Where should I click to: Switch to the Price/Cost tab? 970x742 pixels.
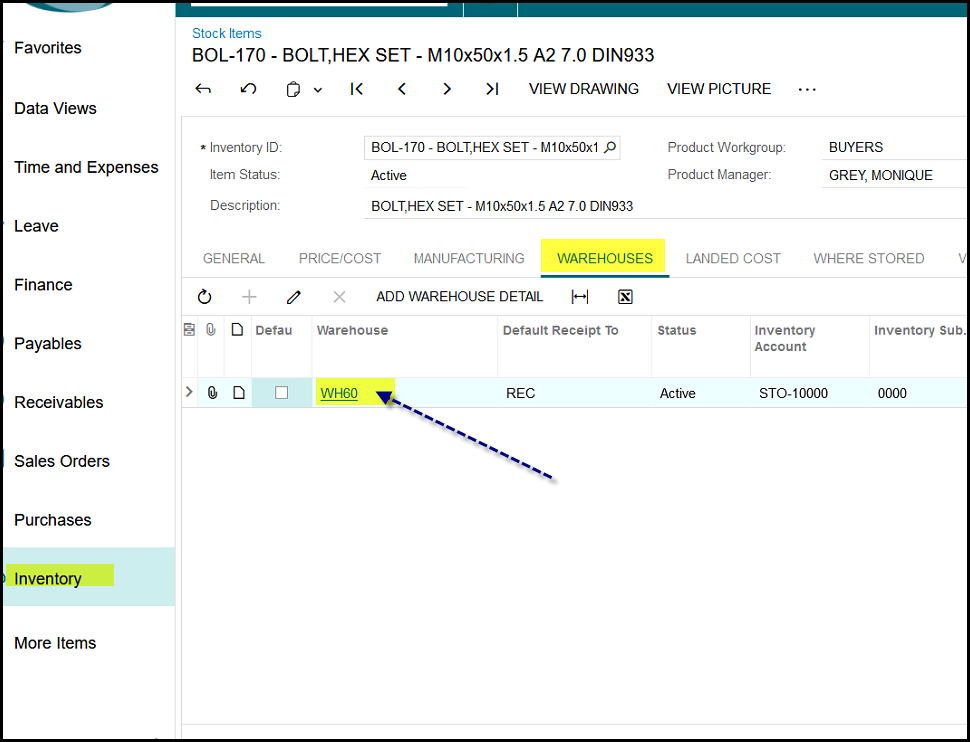340,258
